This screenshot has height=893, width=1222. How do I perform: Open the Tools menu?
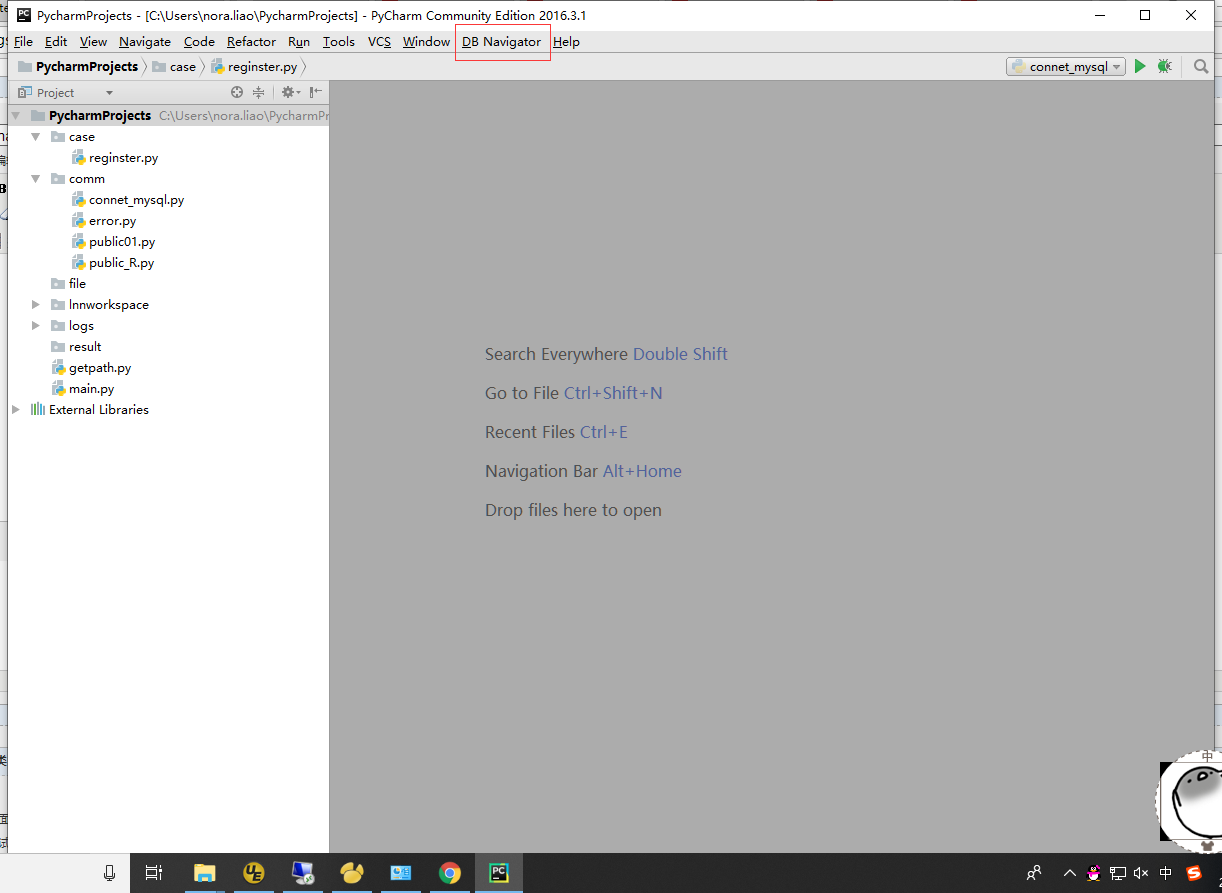[x=339, y=42]
